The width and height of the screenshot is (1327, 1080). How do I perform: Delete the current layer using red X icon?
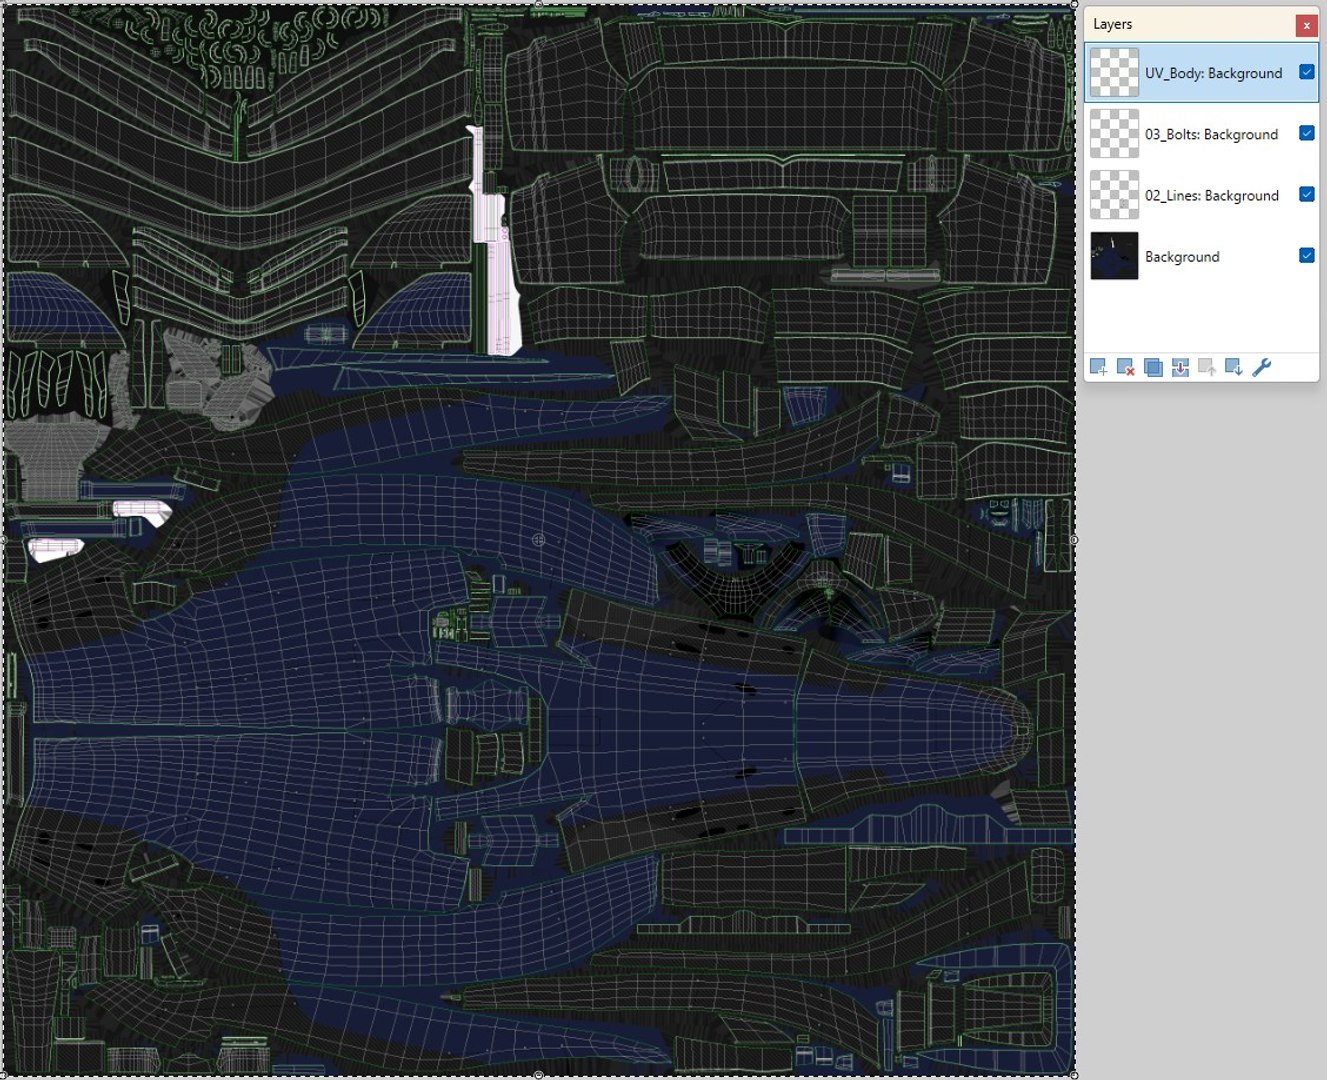[1125, 368]
